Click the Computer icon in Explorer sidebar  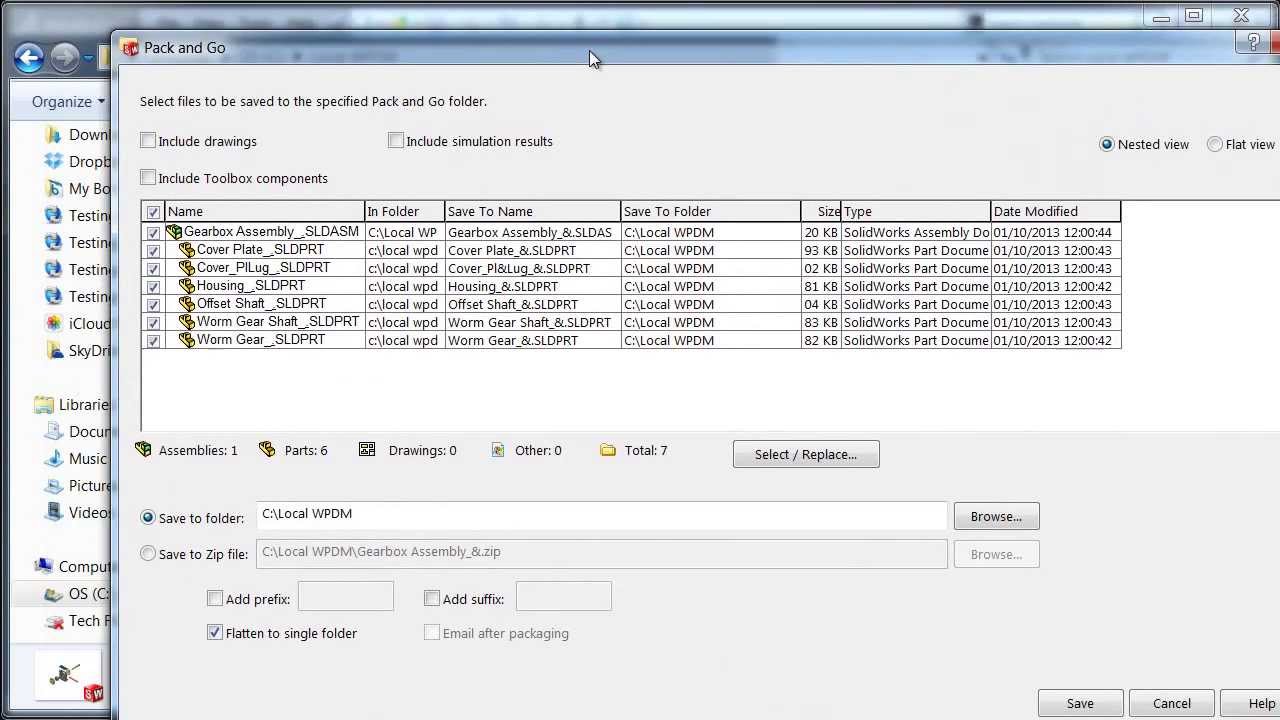click(44, 566)
